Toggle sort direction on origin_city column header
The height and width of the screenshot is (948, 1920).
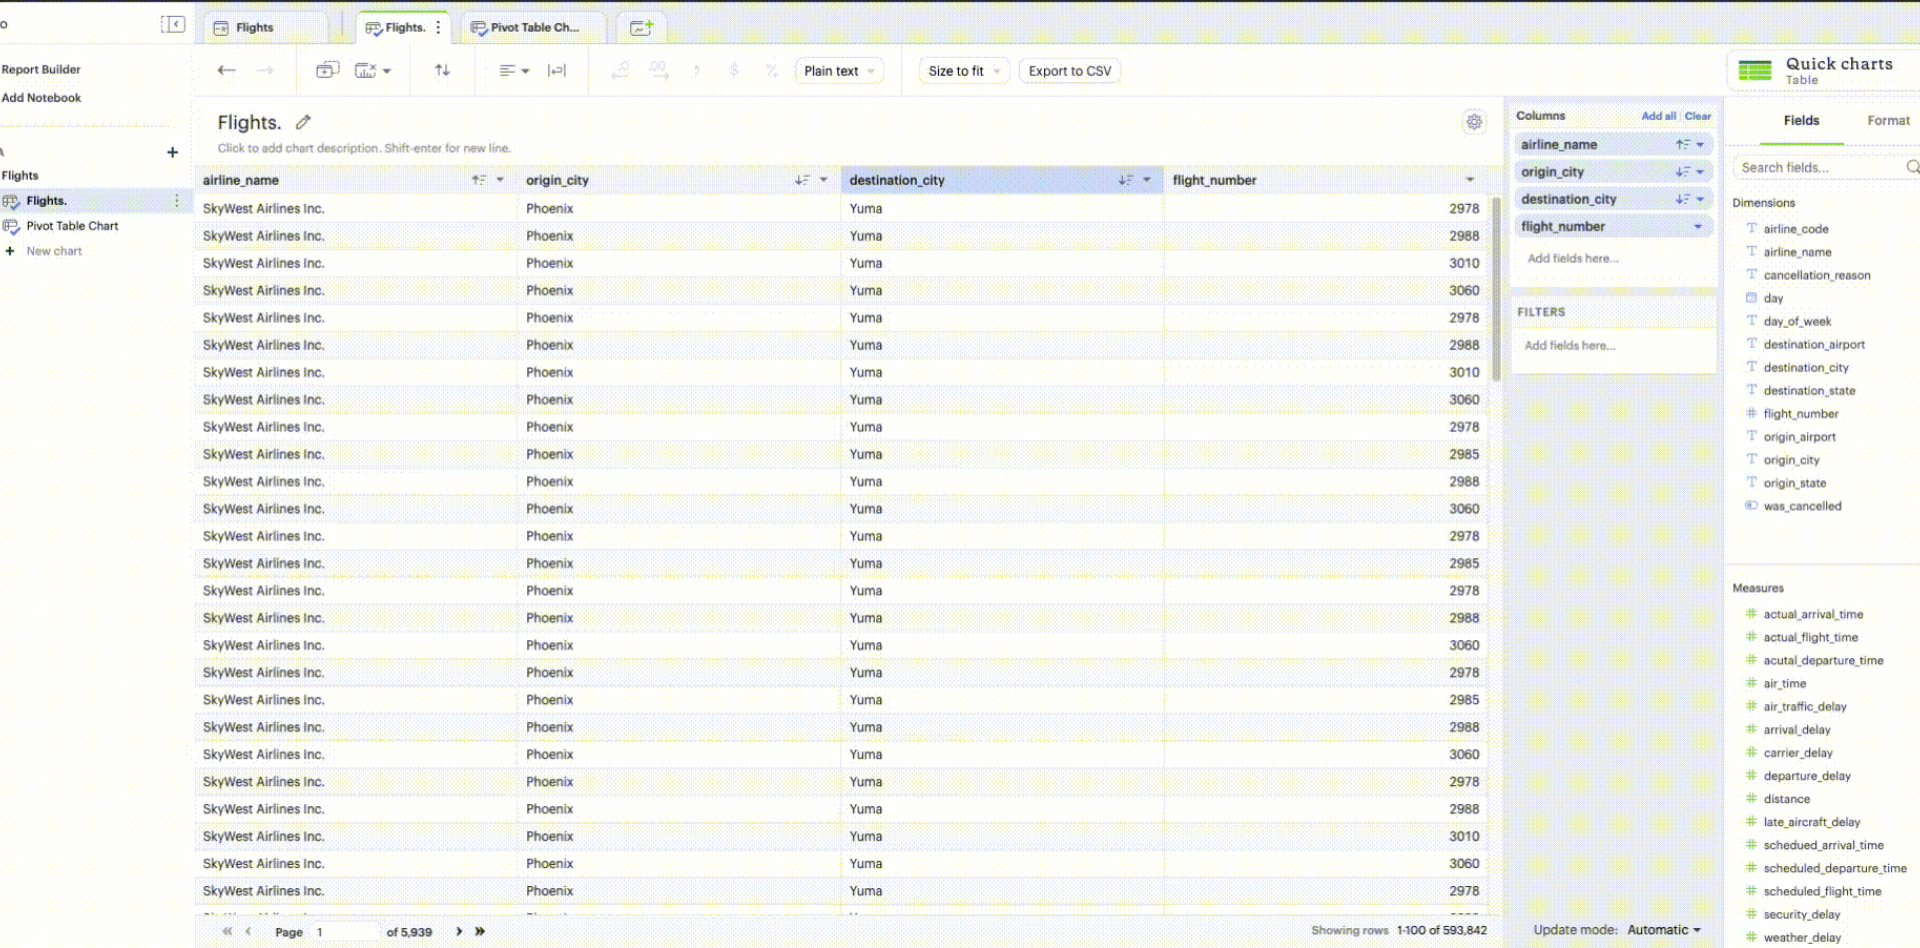(x=802, y=180)
